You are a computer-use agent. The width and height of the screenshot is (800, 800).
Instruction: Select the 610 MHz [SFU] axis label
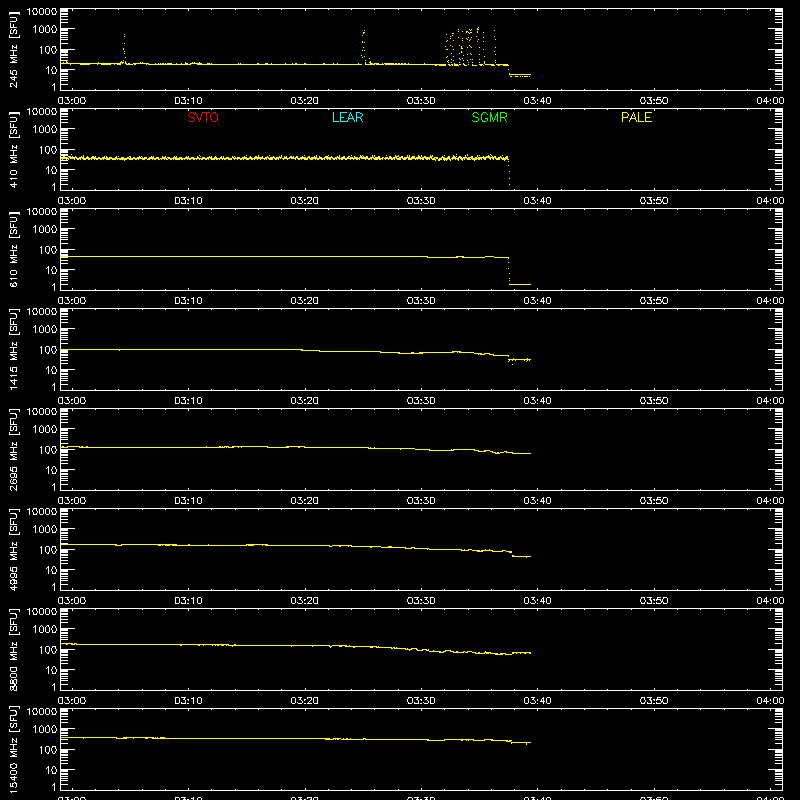click(x=14, y=249)
